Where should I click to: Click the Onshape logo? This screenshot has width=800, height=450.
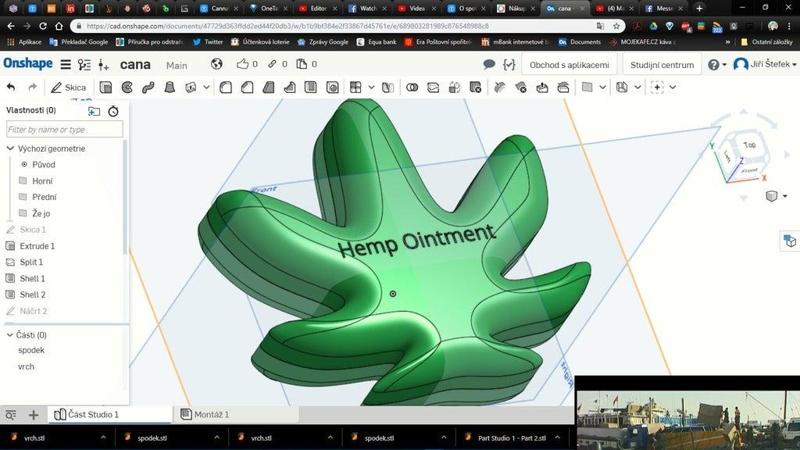coord(28,64)
